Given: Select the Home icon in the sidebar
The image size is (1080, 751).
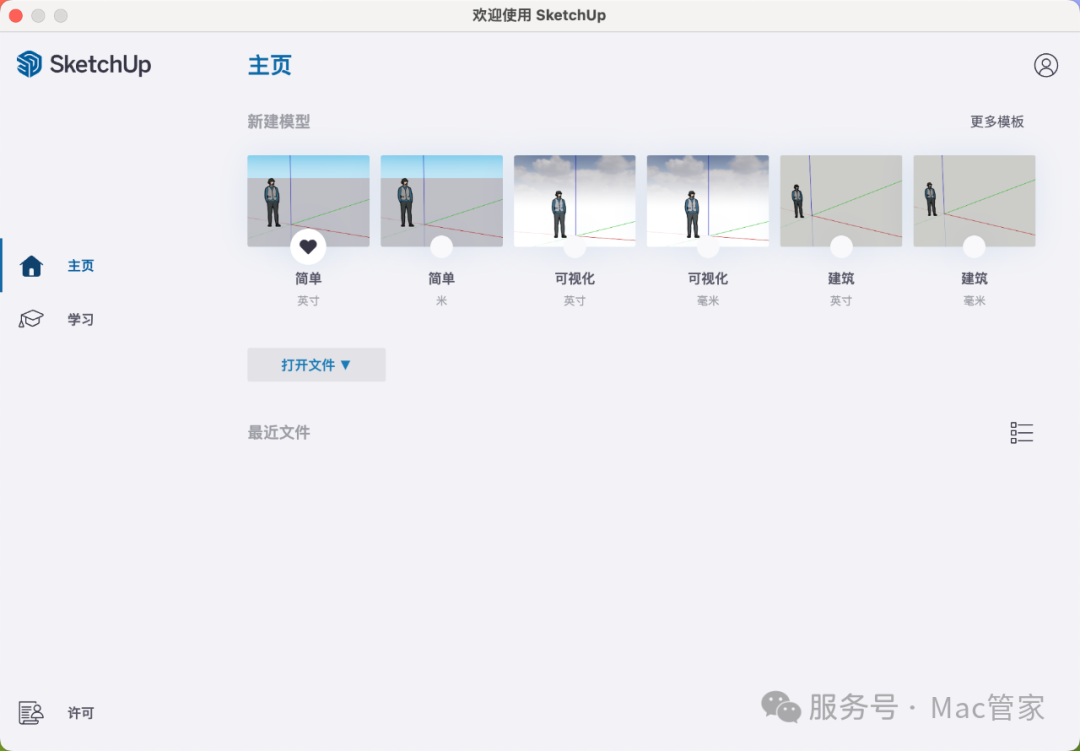Looking at the screenshot, I should (x=30, y=265).
